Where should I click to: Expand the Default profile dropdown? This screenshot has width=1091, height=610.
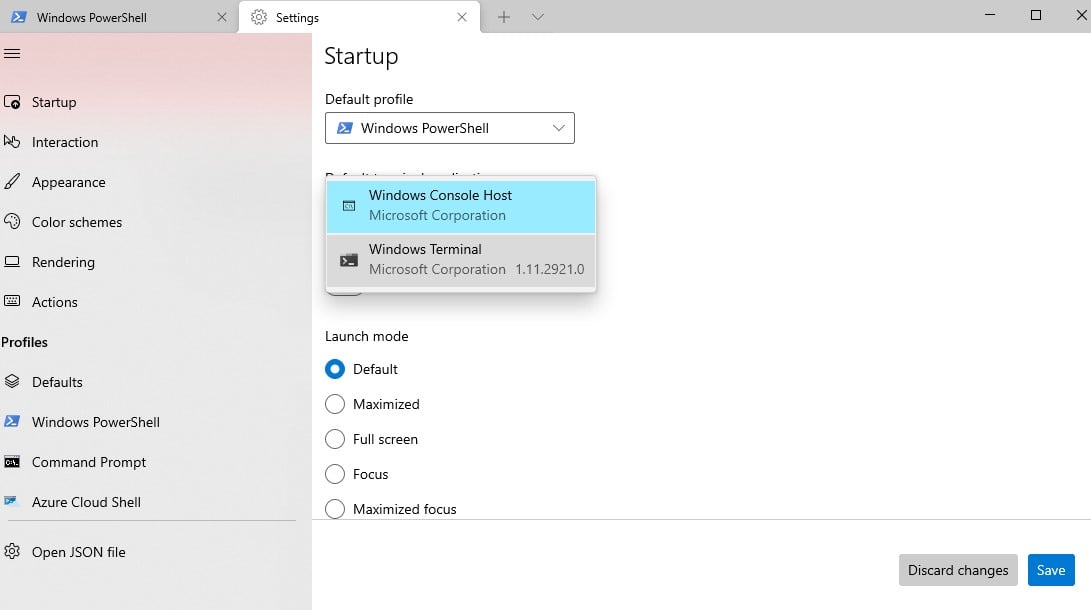tap(450, 128)
